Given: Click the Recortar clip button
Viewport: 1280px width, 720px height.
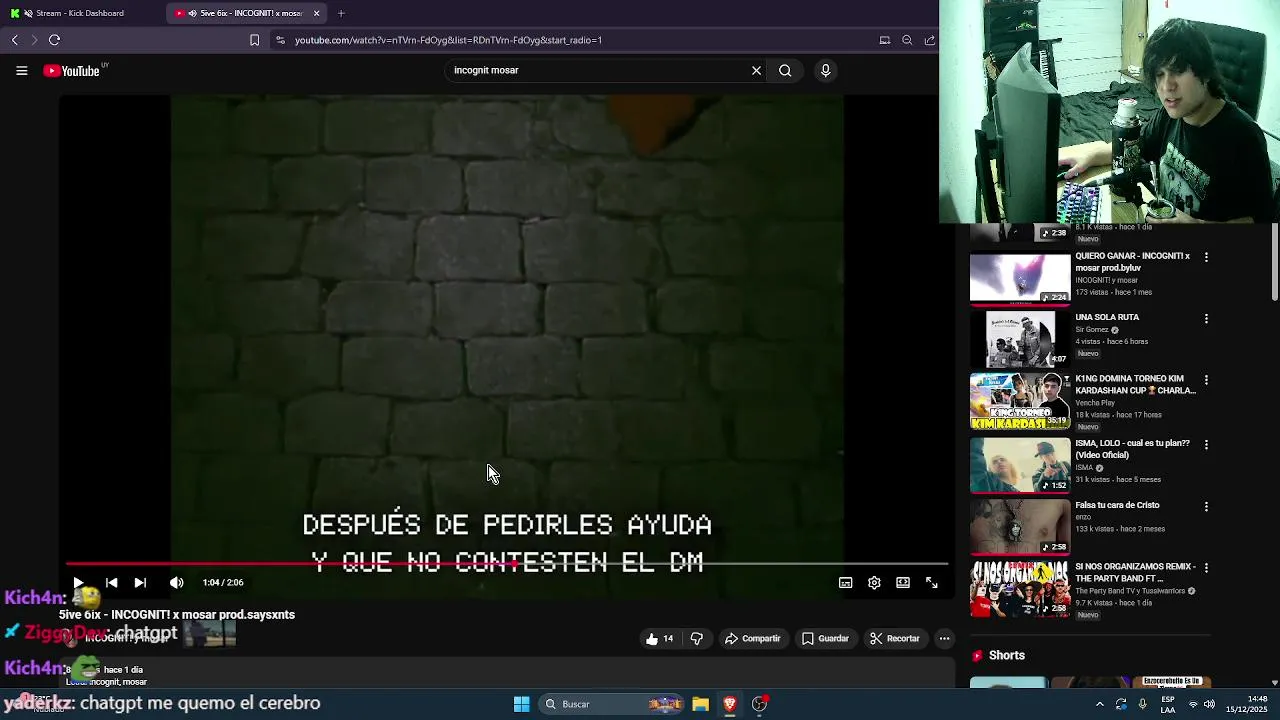Looking at the screenshot, I should coord(894,639).
